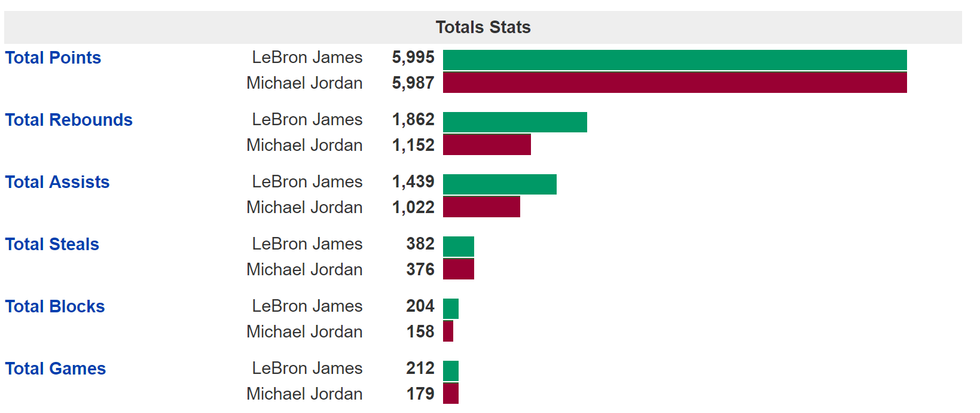The image size is (980, 413).
Task: Click the LeBron James label beside Total Games
Action: pos(307,368)
